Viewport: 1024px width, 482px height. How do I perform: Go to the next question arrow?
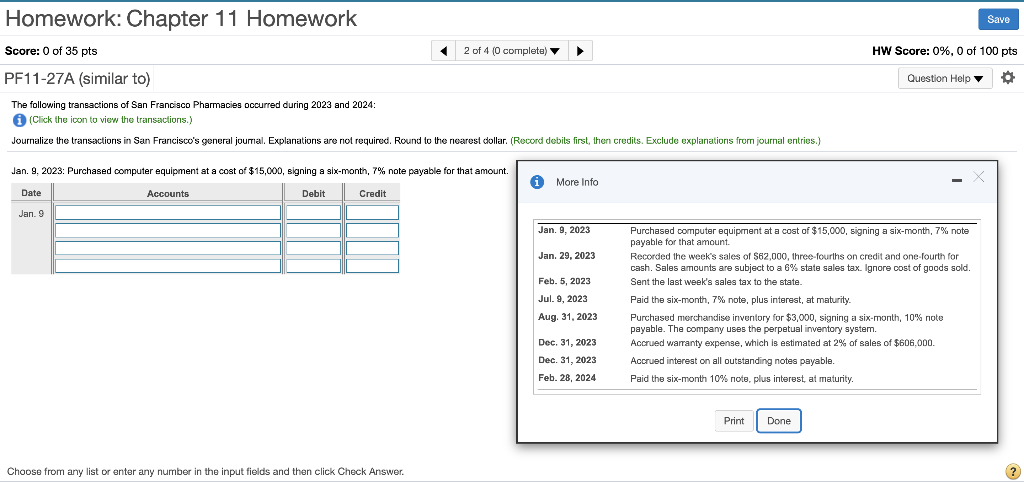coord(581,51)
